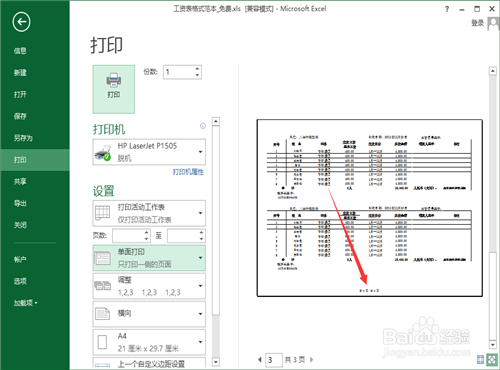500x370 pixels.
Task: Go to previous page in preview
Action: pos(260,360)
